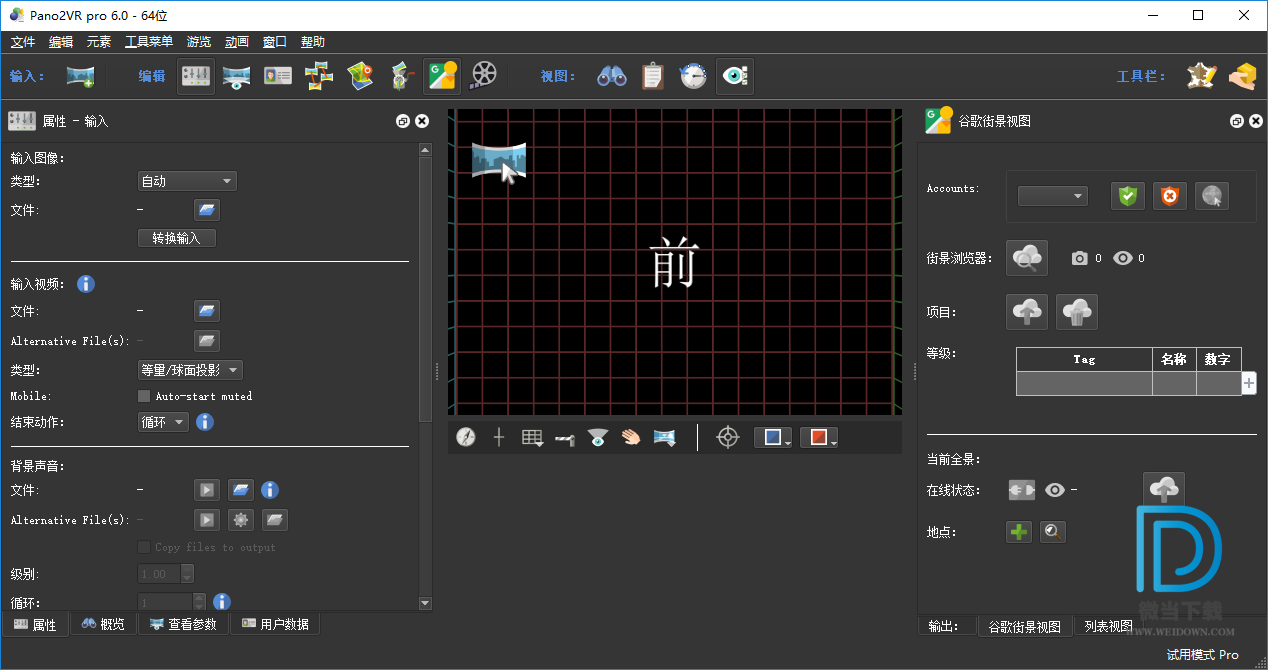Click the cloud trash delete project button
Screen dimensions: 1268x670
click(1076, 312)
